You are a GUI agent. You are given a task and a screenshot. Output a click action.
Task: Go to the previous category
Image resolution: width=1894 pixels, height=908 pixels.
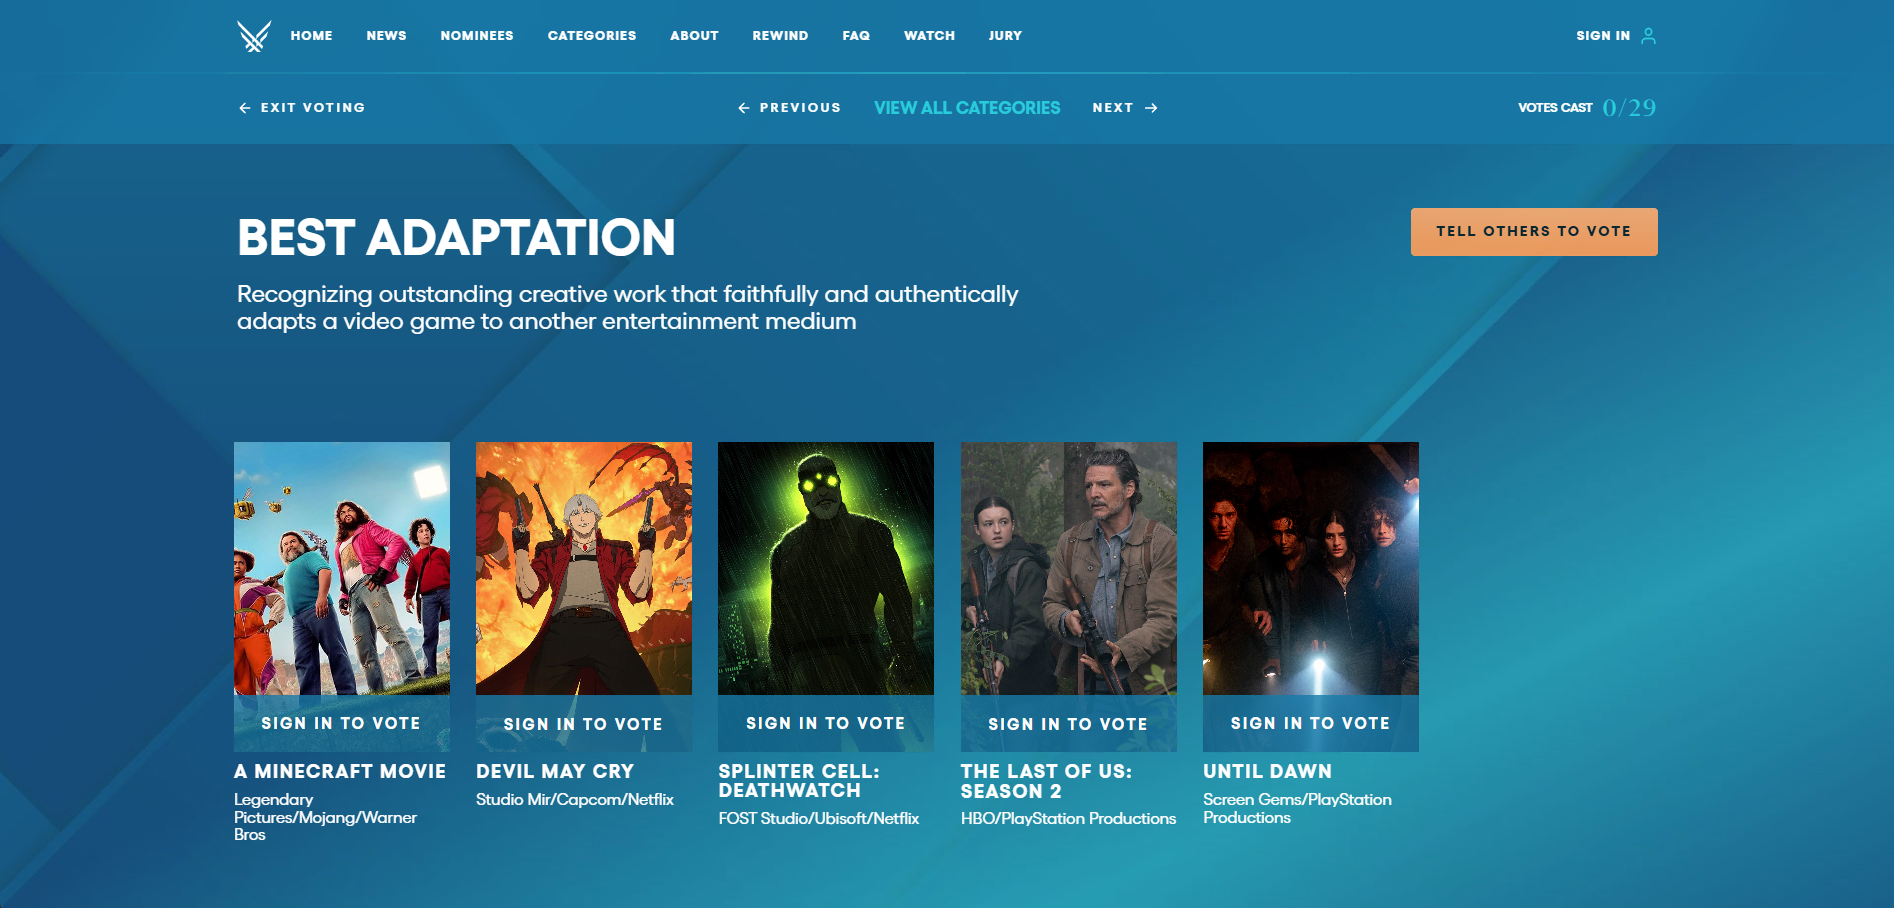click(789, 108)
